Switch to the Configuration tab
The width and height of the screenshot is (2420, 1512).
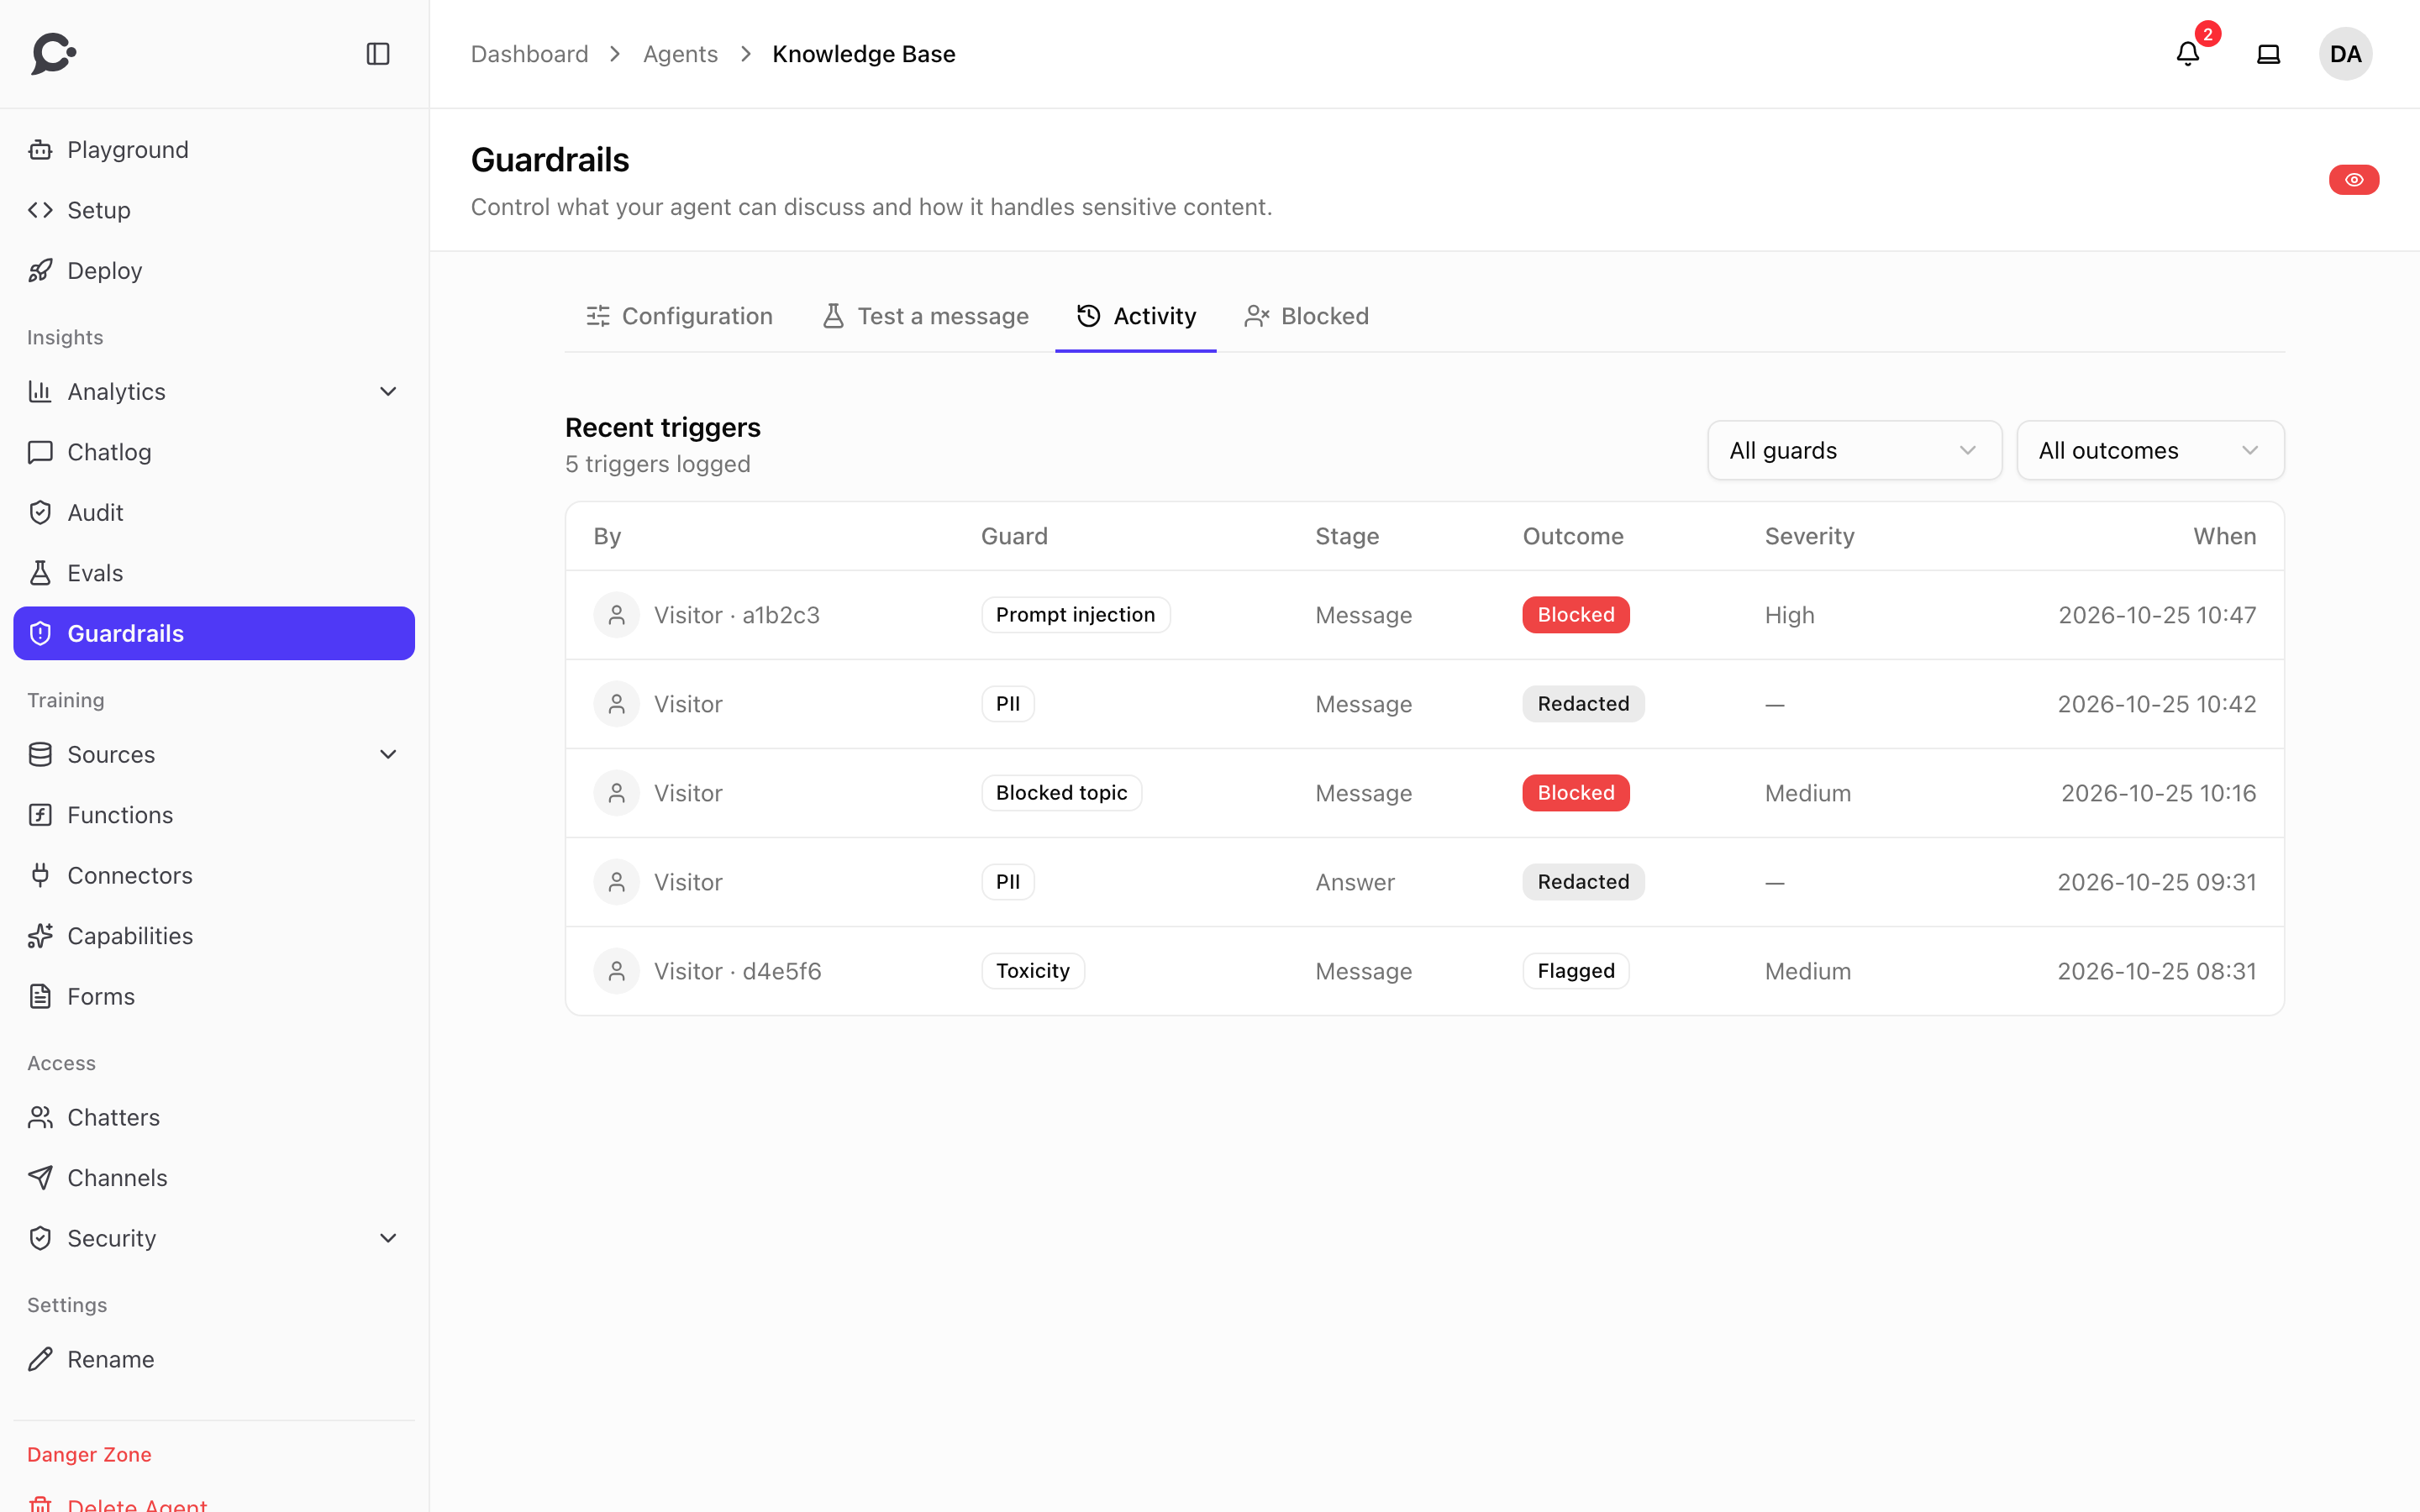(679, 316)
